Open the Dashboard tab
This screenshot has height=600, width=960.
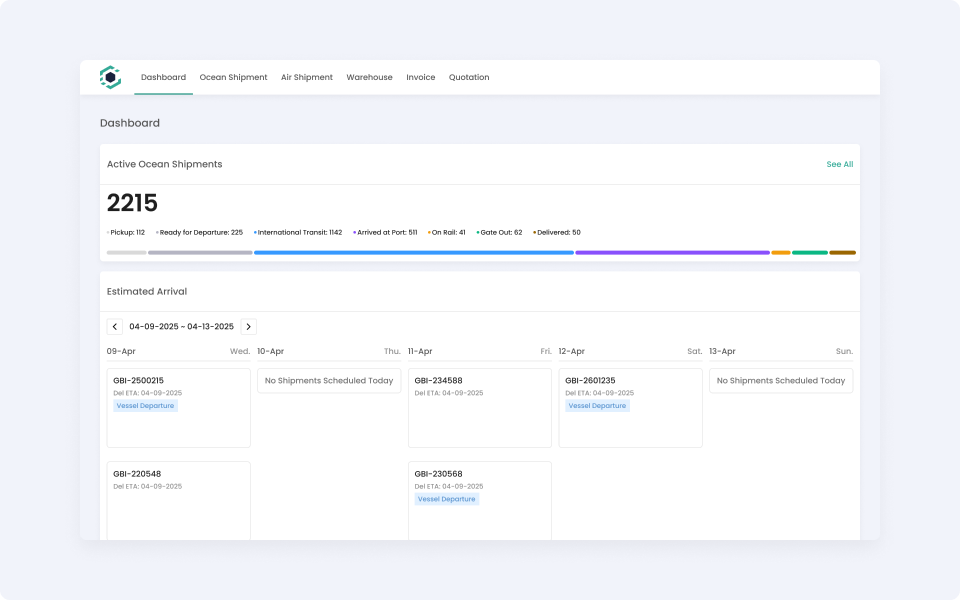[163, 77]
